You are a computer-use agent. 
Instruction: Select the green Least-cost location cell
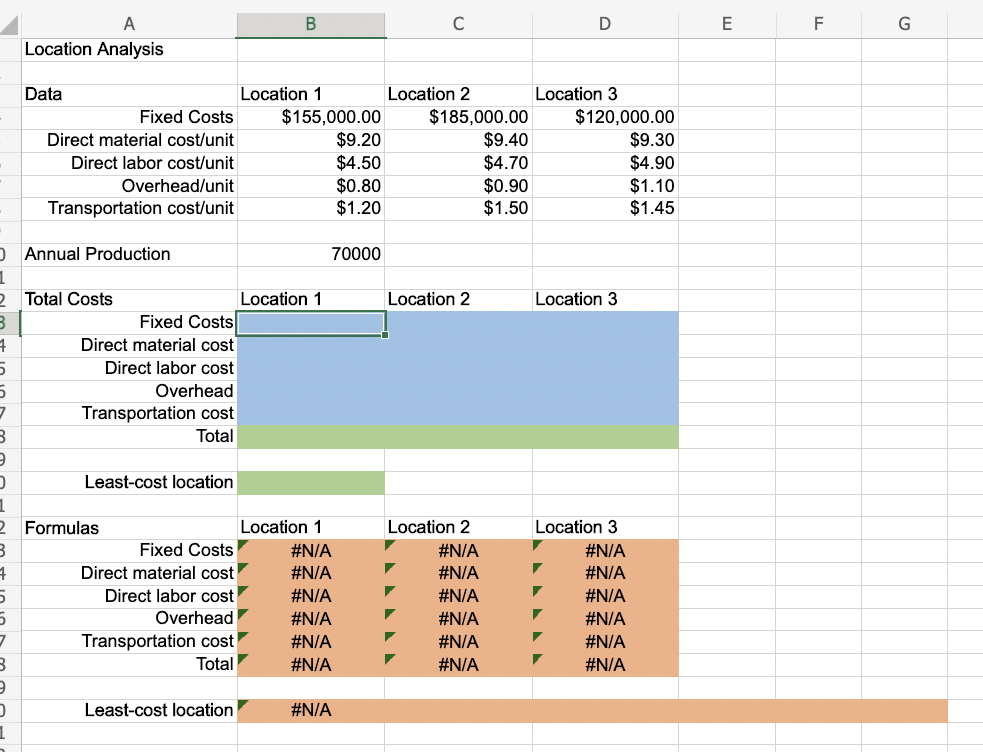click(310, 482)
